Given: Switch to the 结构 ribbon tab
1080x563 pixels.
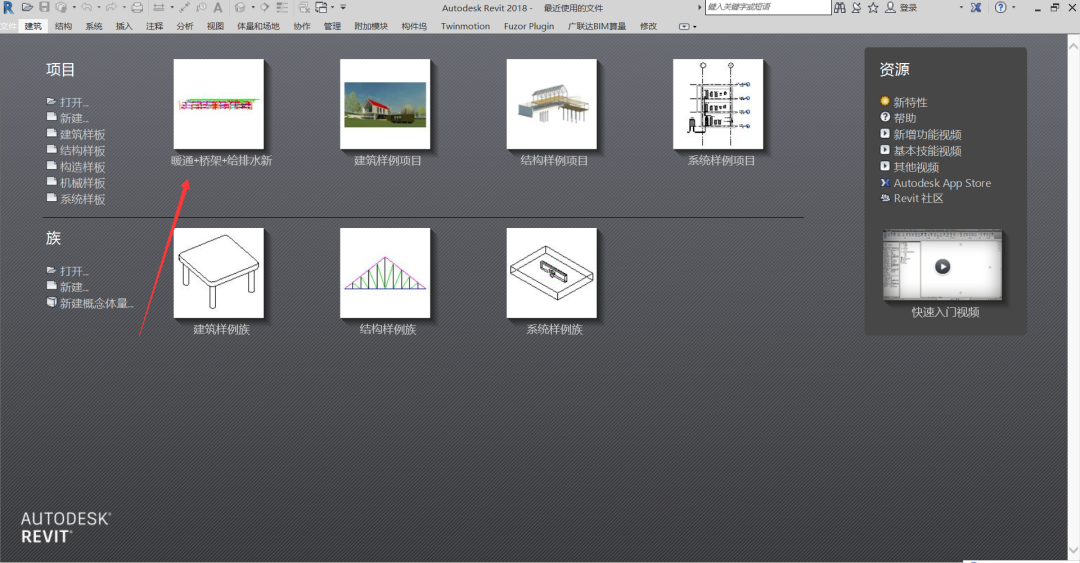Looking at the screenshot, I should (63, 26).
